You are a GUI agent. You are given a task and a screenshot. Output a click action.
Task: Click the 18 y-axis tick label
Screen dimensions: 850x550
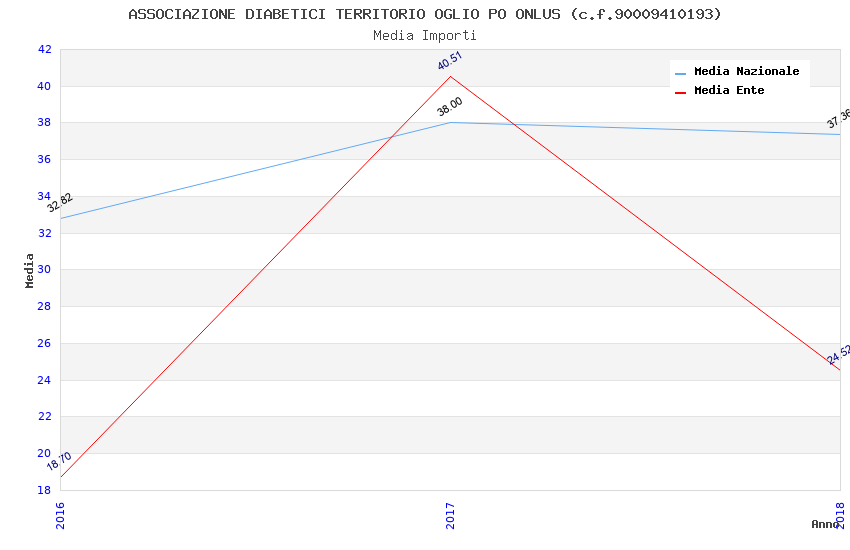44,490
